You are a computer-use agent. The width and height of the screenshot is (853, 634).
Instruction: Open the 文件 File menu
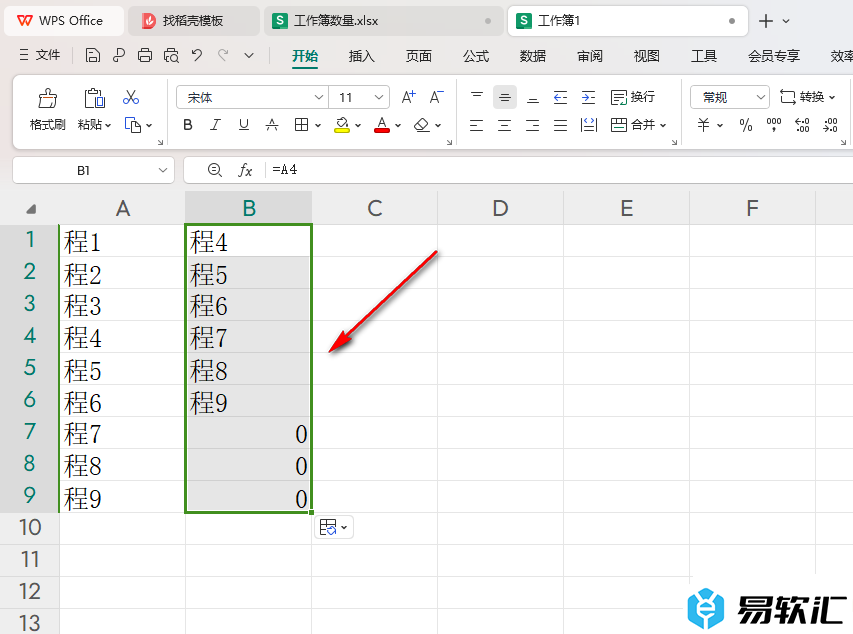click(x=40, y=55)
